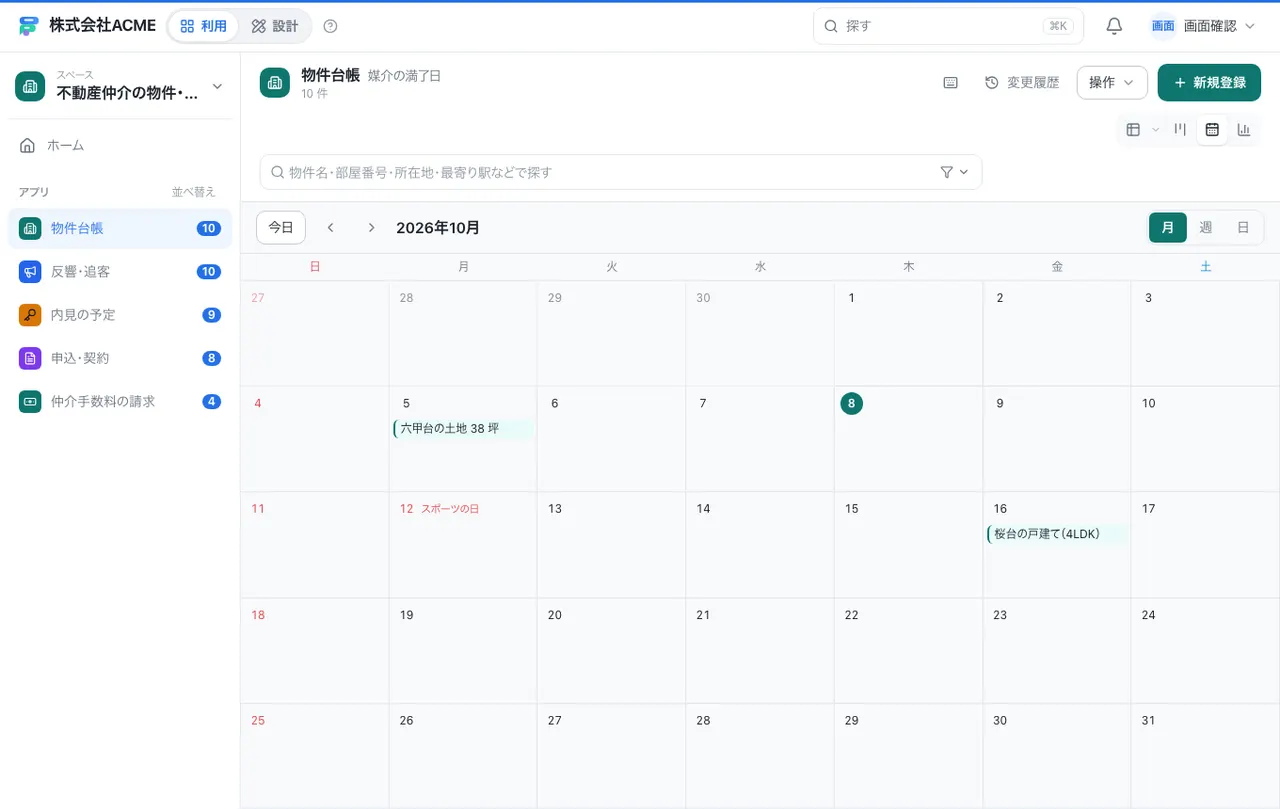The width and height of the screenshot is (1280, 809).
Task: Select 月 month view
Action: (1168, 228)
